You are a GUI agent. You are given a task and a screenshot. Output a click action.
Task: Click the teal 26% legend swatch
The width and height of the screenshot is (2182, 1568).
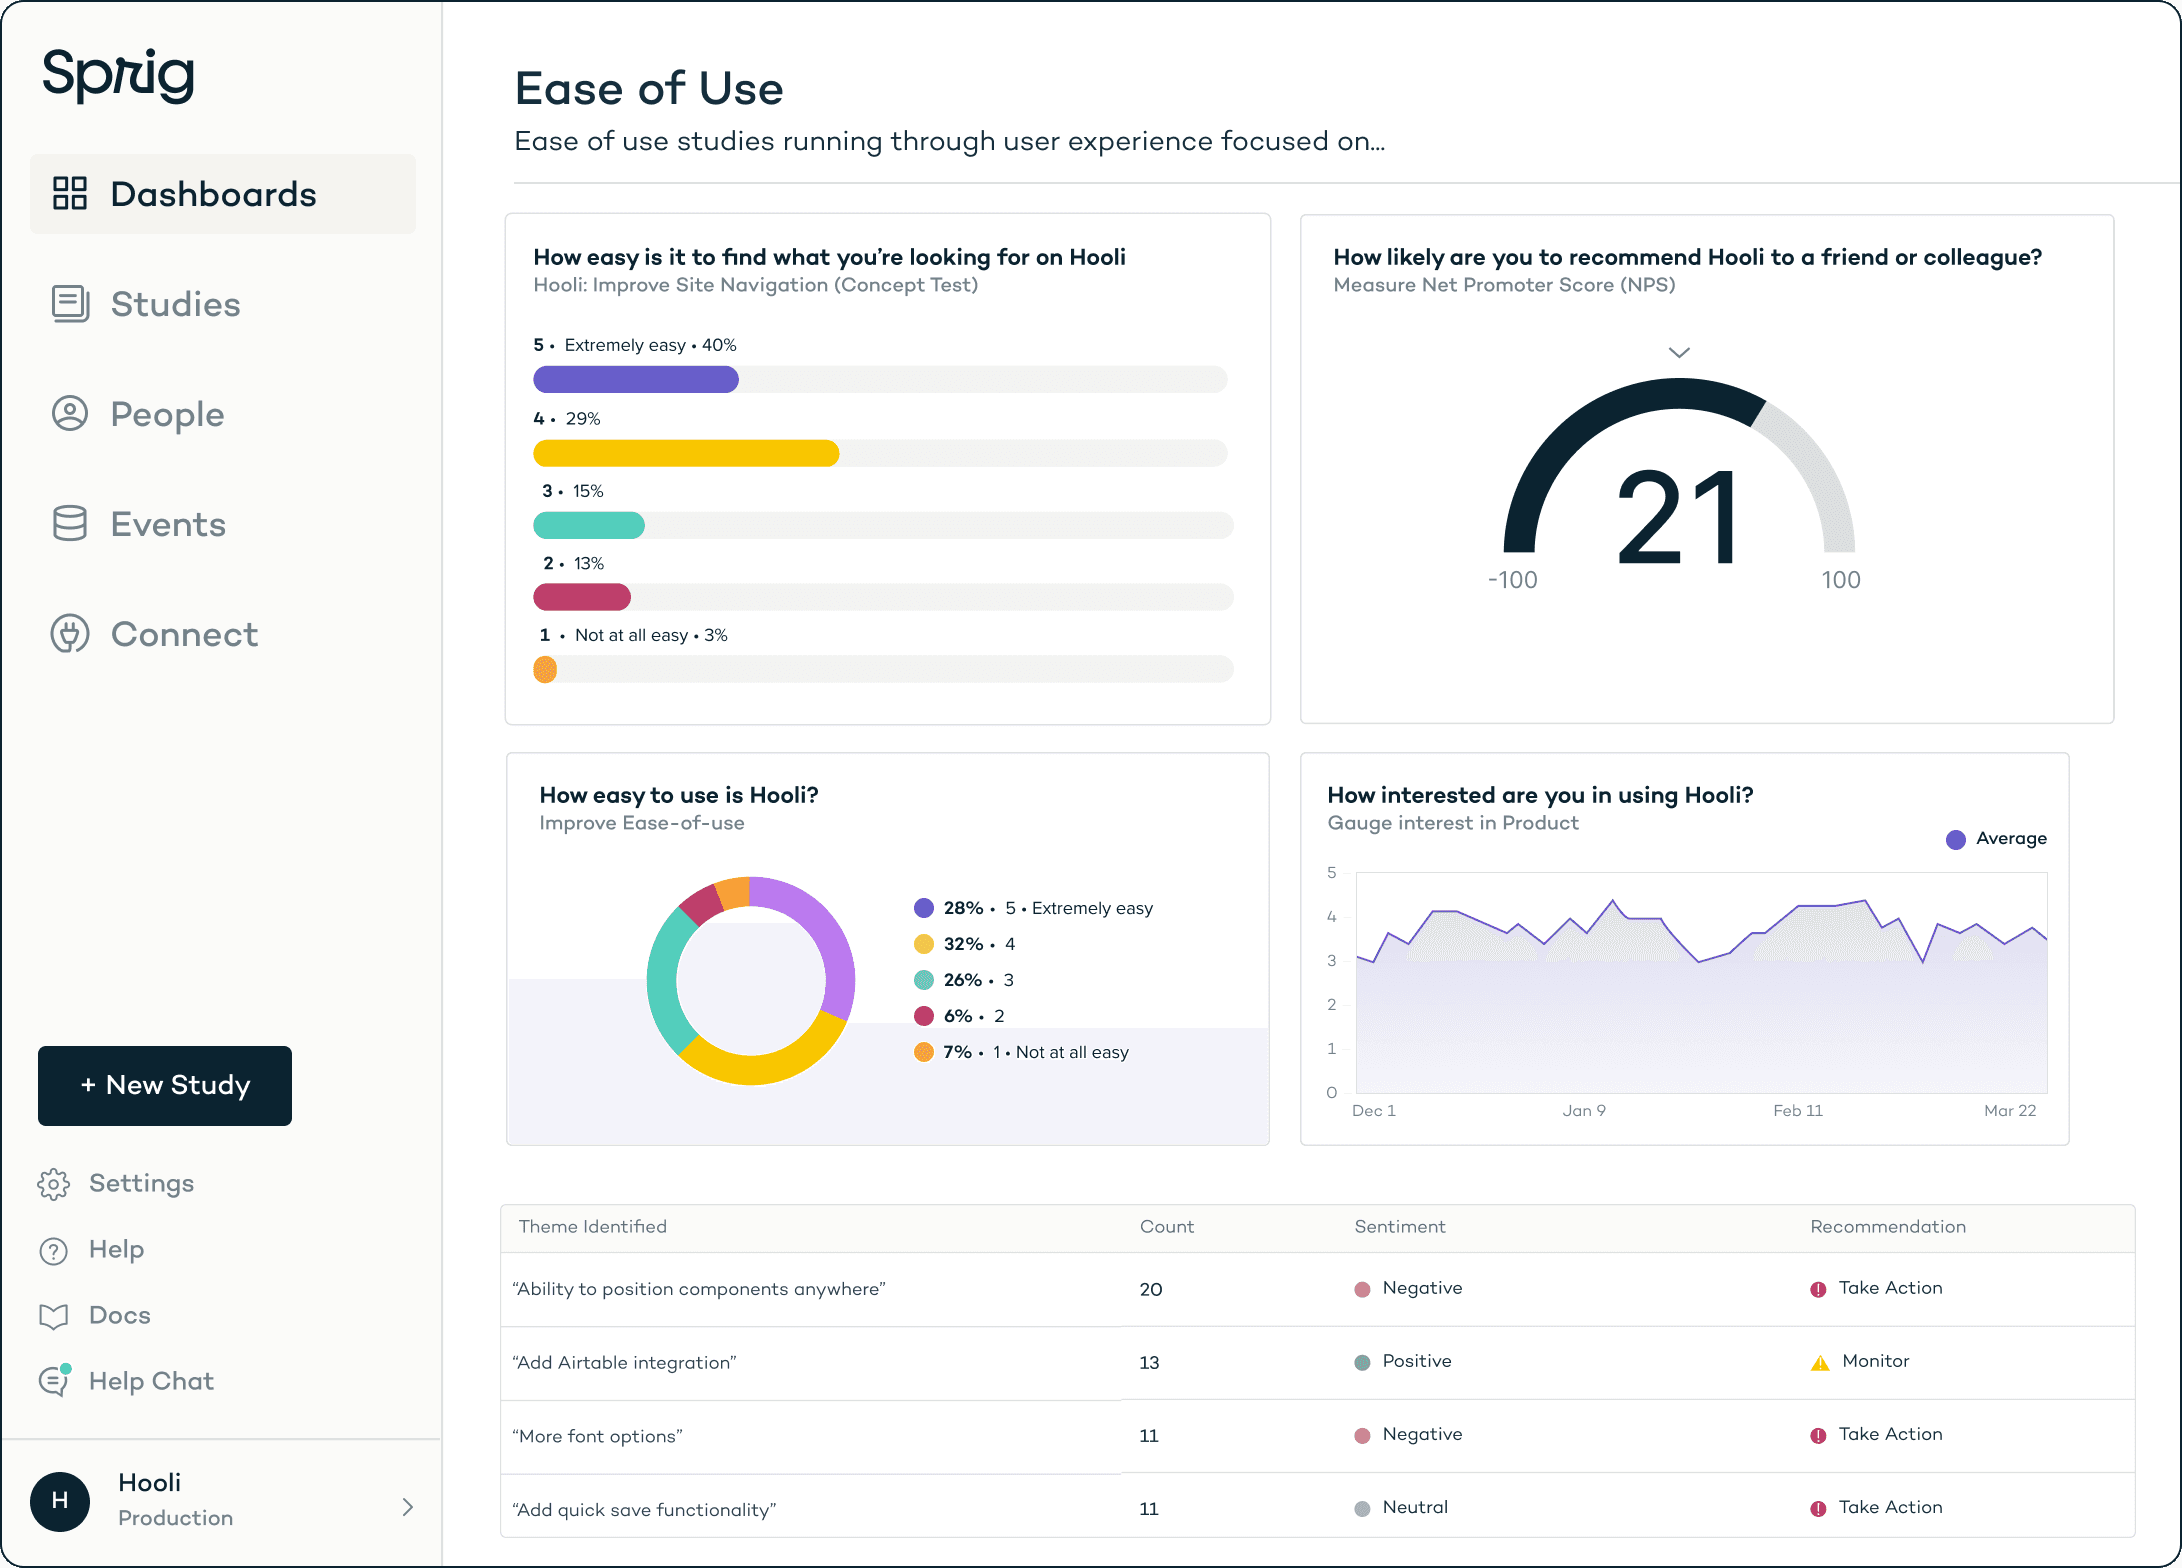point(924,980)
